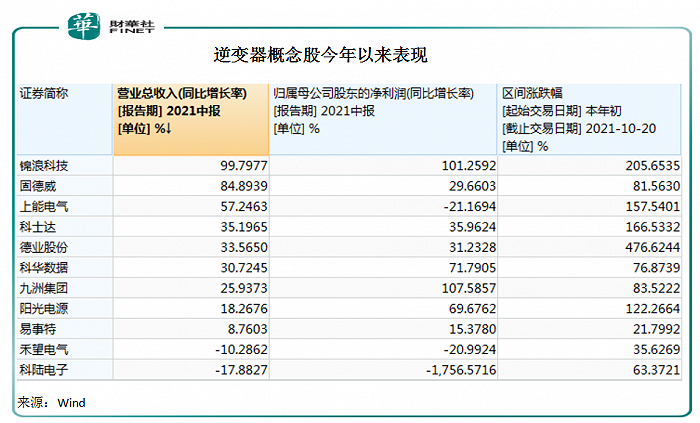
Task: Click revenue growth value -10.2862
Action: click(x=241, y=349)
